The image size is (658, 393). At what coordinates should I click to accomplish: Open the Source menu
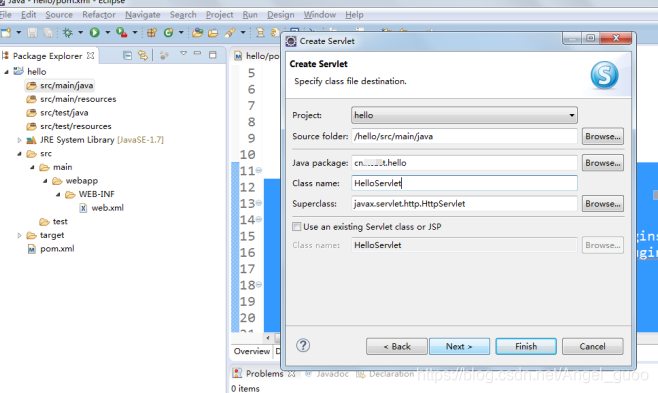(59, 15)
